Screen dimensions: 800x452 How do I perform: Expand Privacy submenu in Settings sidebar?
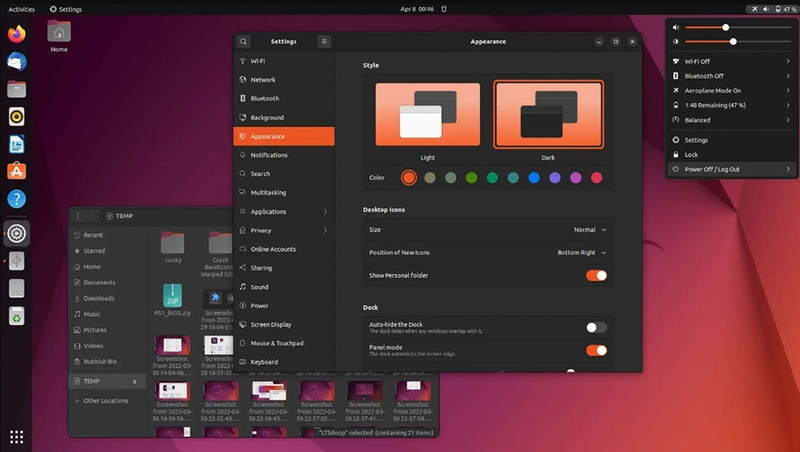click(325, 231)
